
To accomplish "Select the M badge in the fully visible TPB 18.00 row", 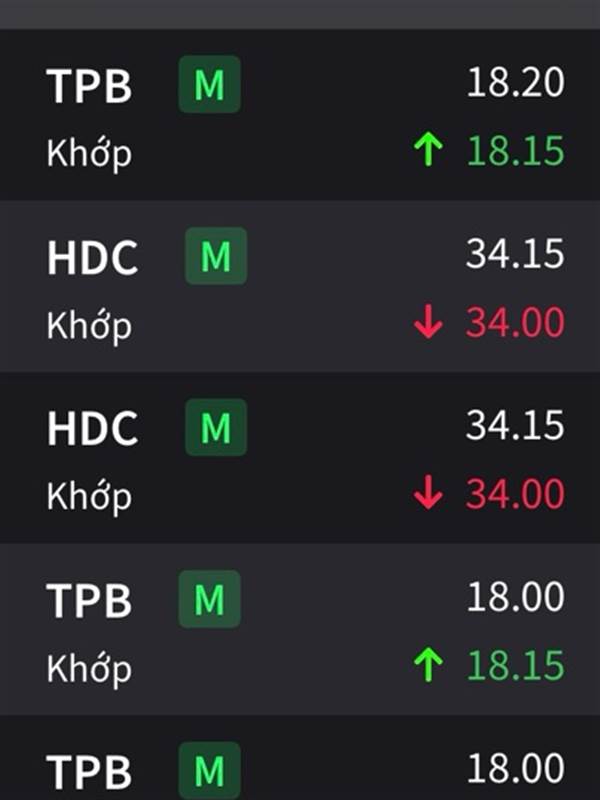I will (210, 599).
